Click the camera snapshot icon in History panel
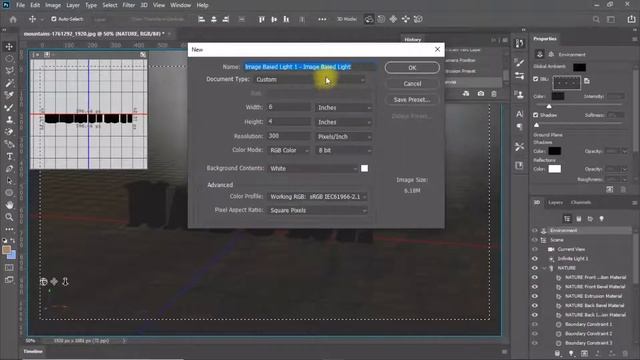Image resolution: width=640 pixels, height=360 pixels. click(x=481, y=94)
